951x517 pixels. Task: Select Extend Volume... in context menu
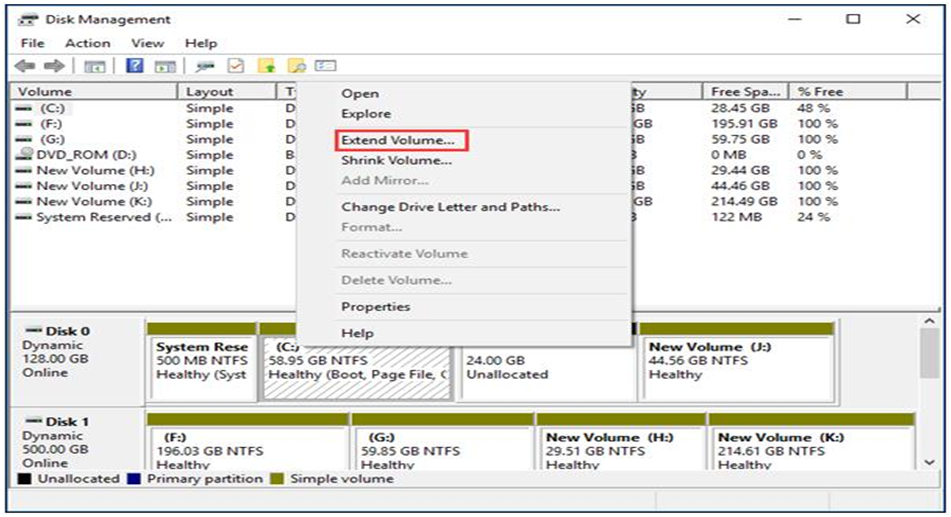tap(398, 140)
